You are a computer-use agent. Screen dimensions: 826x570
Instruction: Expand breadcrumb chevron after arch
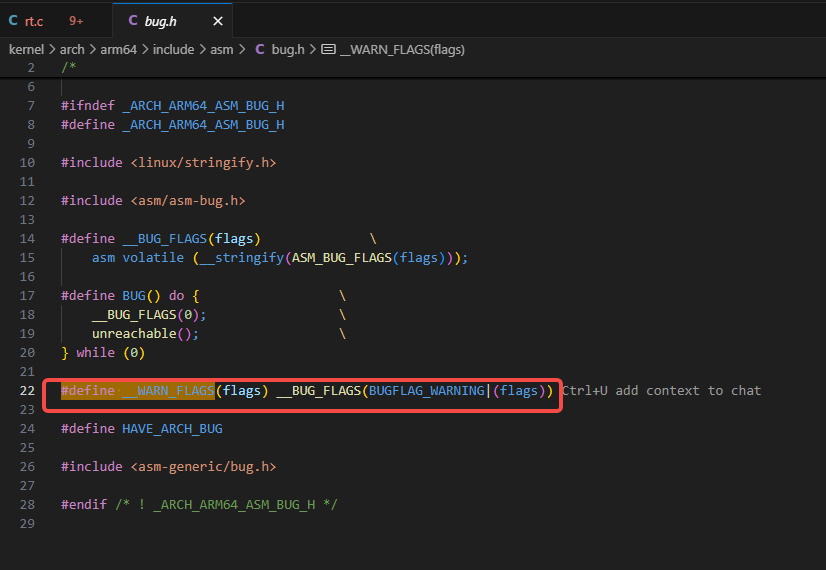coord(93,50)
